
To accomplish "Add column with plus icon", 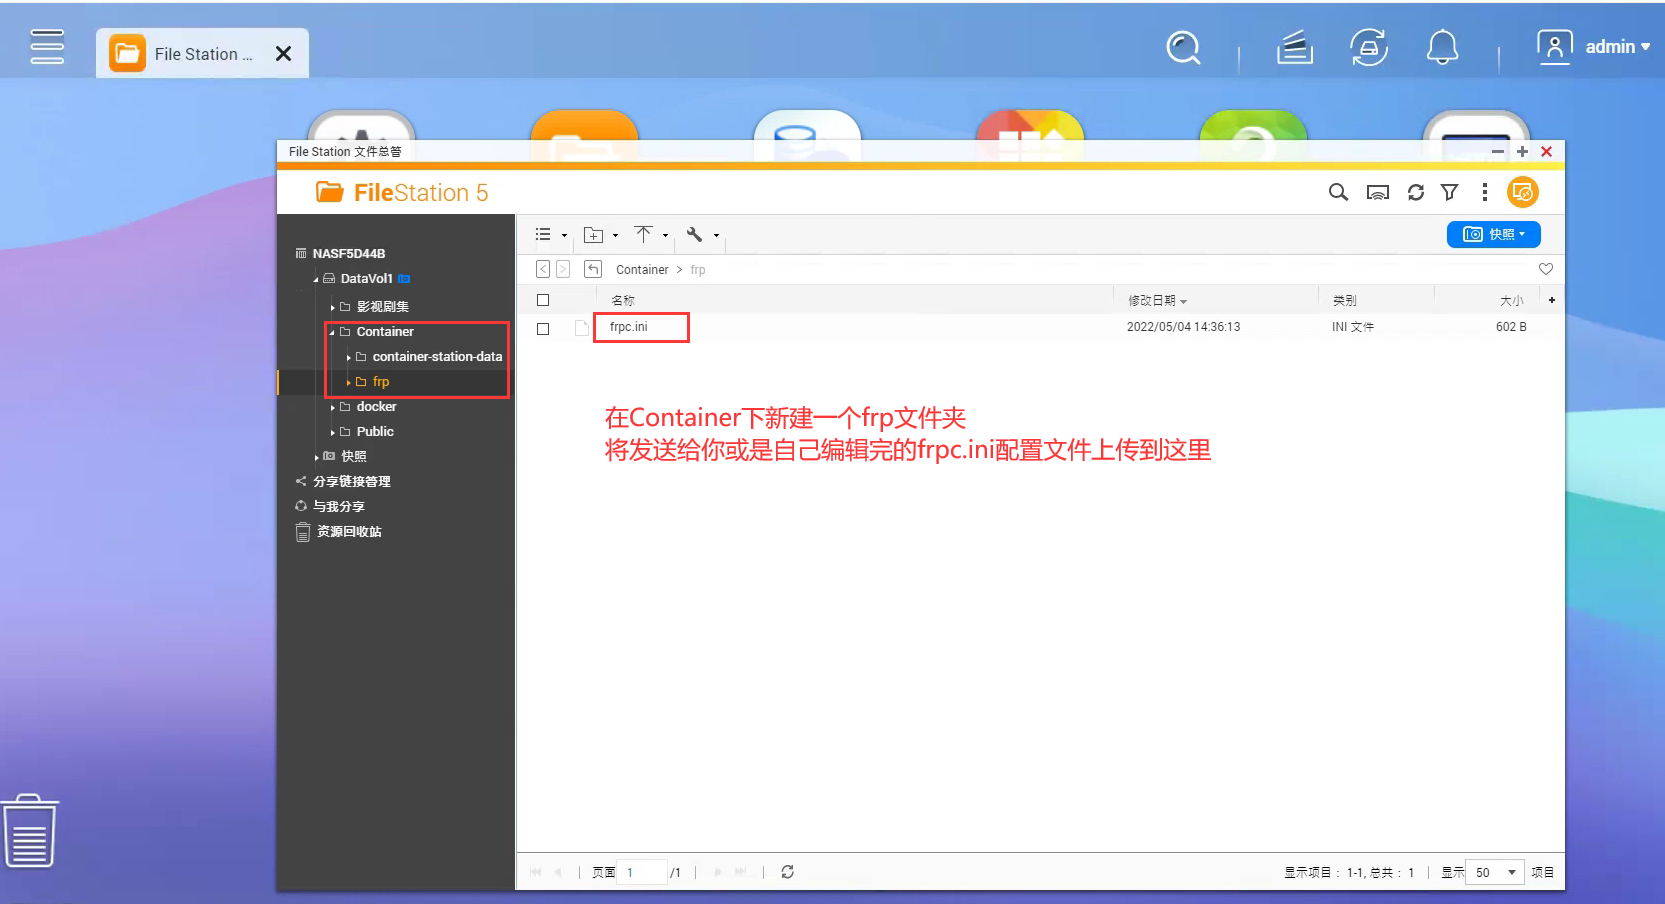I will pos(1552,300).
